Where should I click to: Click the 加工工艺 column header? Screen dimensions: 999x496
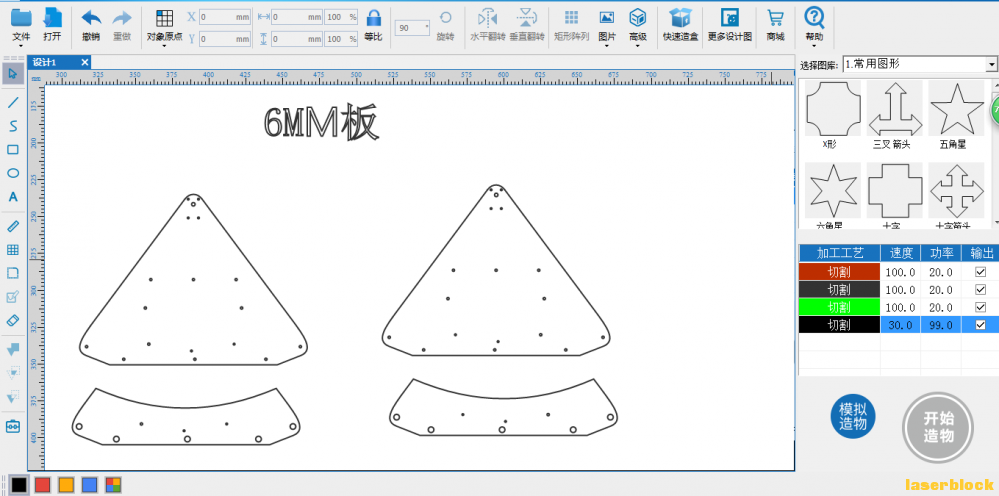click(x=840, y=253)
